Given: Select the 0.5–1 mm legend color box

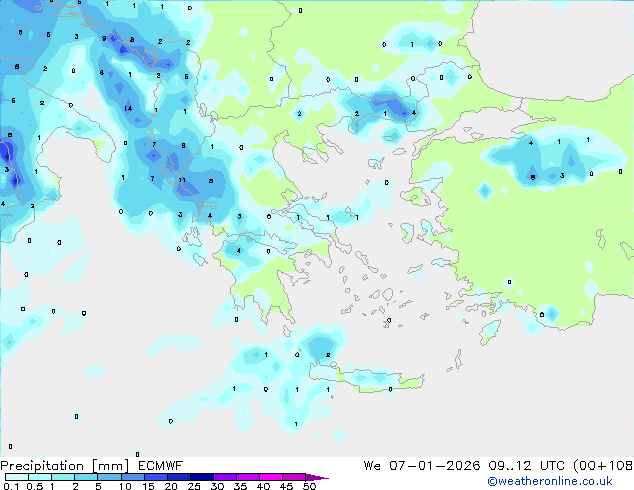Looking at the screenshot, I should point(40,477).
